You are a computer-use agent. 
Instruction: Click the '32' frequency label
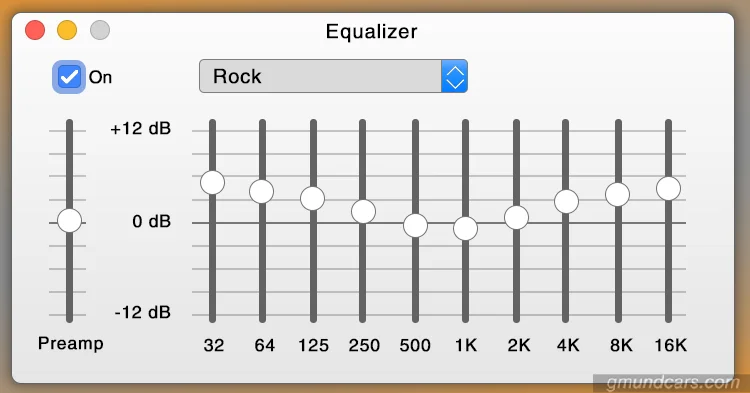(213, 345)
